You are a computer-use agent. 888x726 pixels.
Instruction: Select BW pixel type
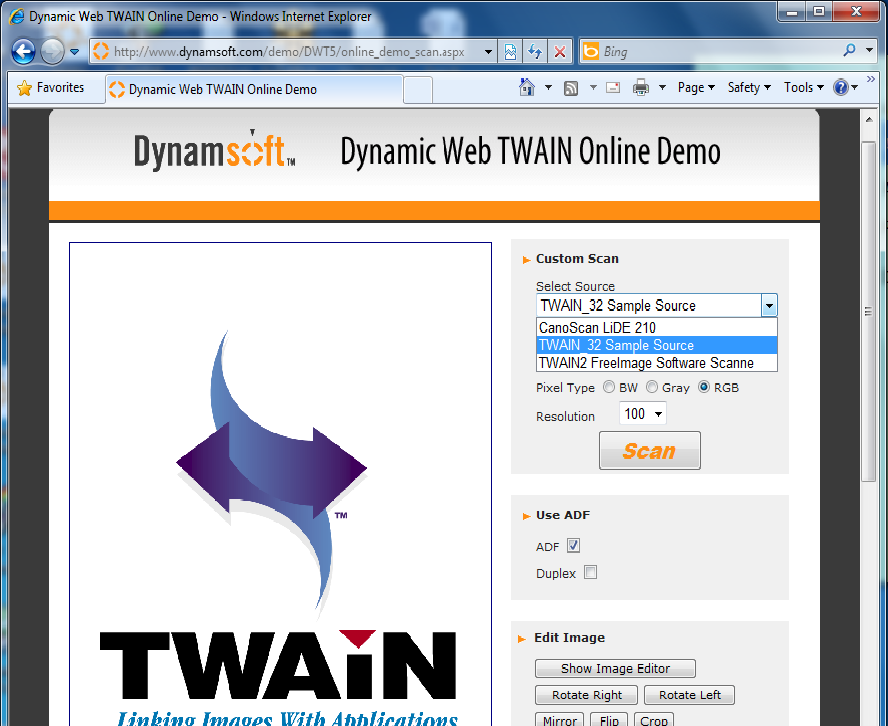point(609,387)
